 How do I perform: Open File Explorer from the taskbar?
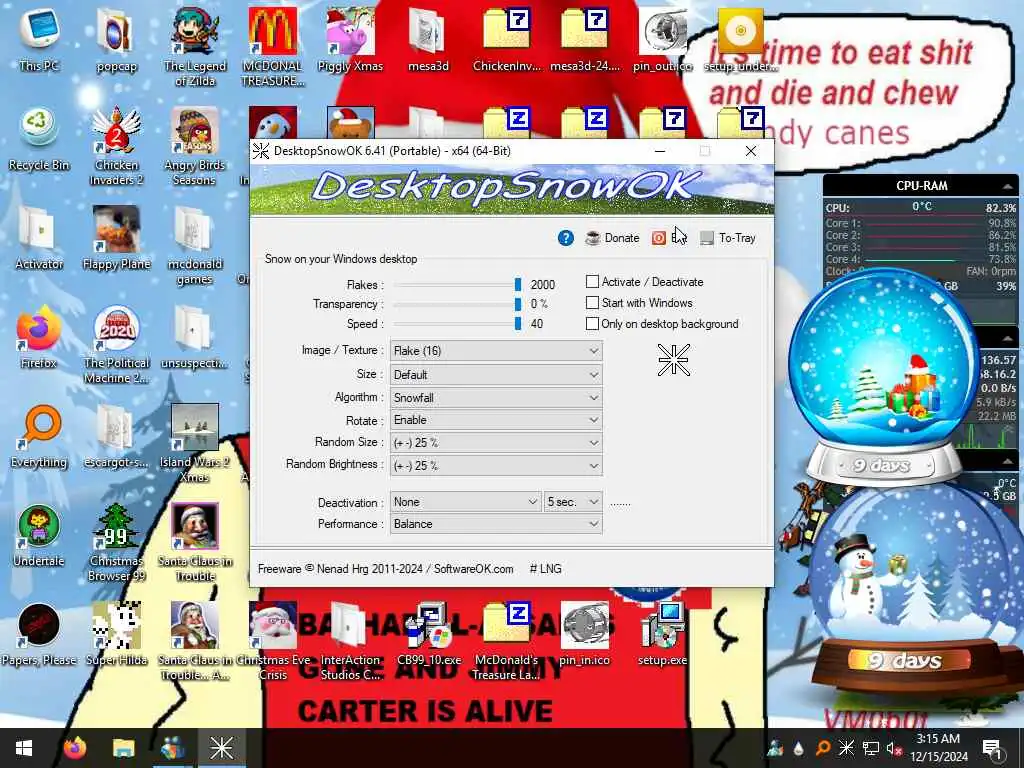pyautogui.click(x=123, y=748)
